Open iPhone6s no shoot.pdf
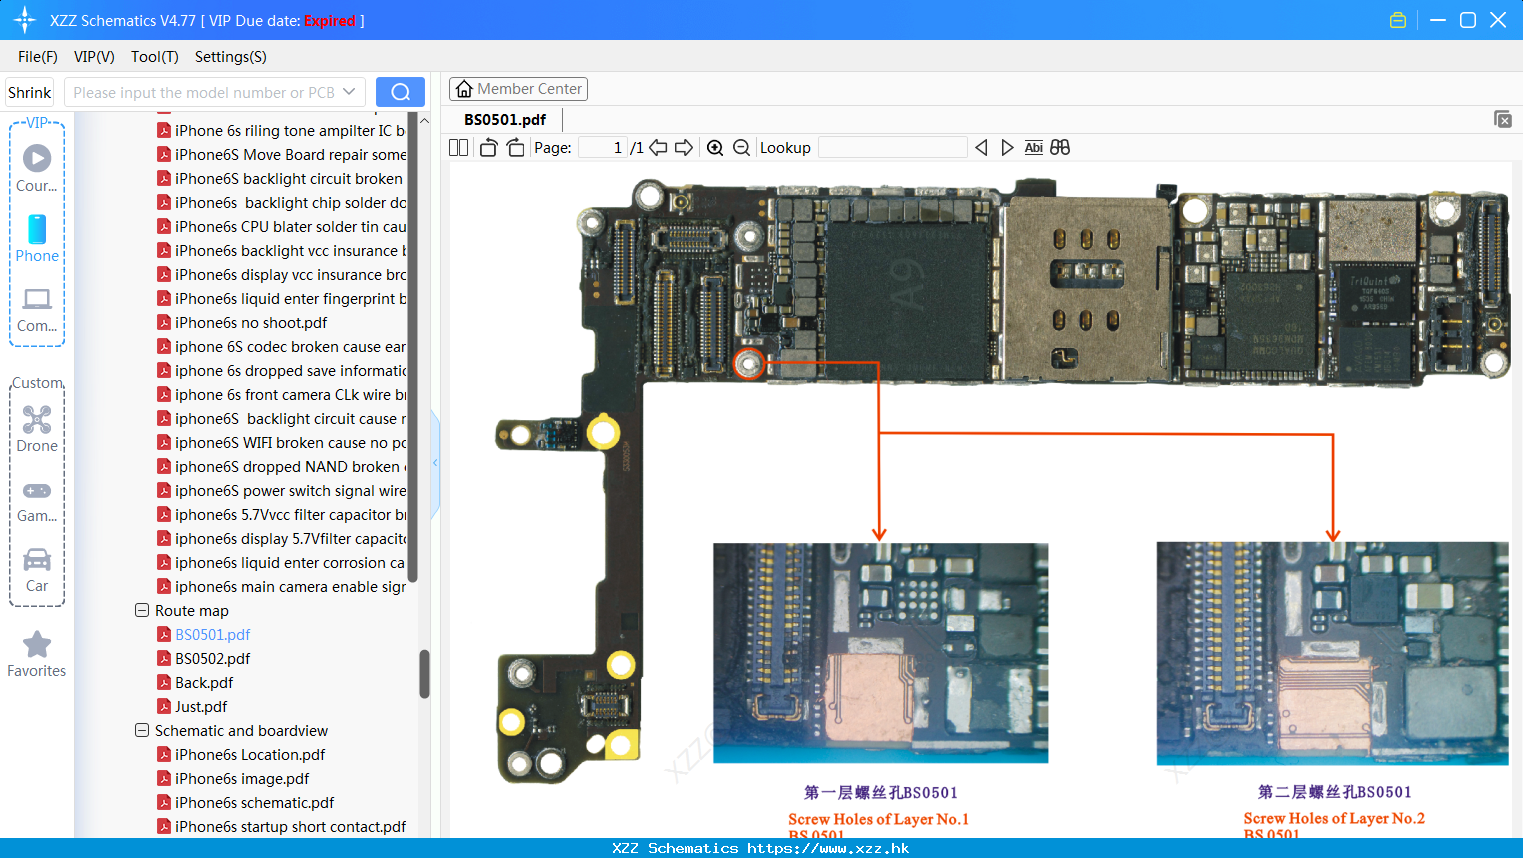1523x858 pixels. [x=251, y=322]
